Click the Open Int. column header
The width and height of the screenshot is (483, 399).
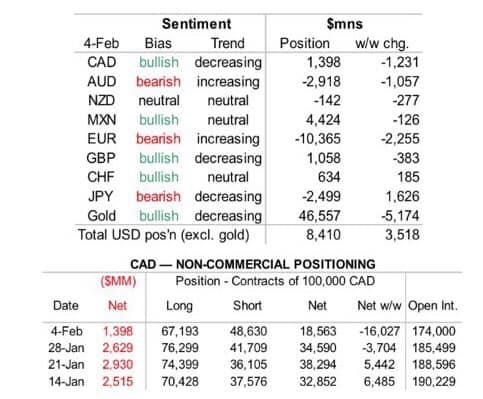(433, 306)
